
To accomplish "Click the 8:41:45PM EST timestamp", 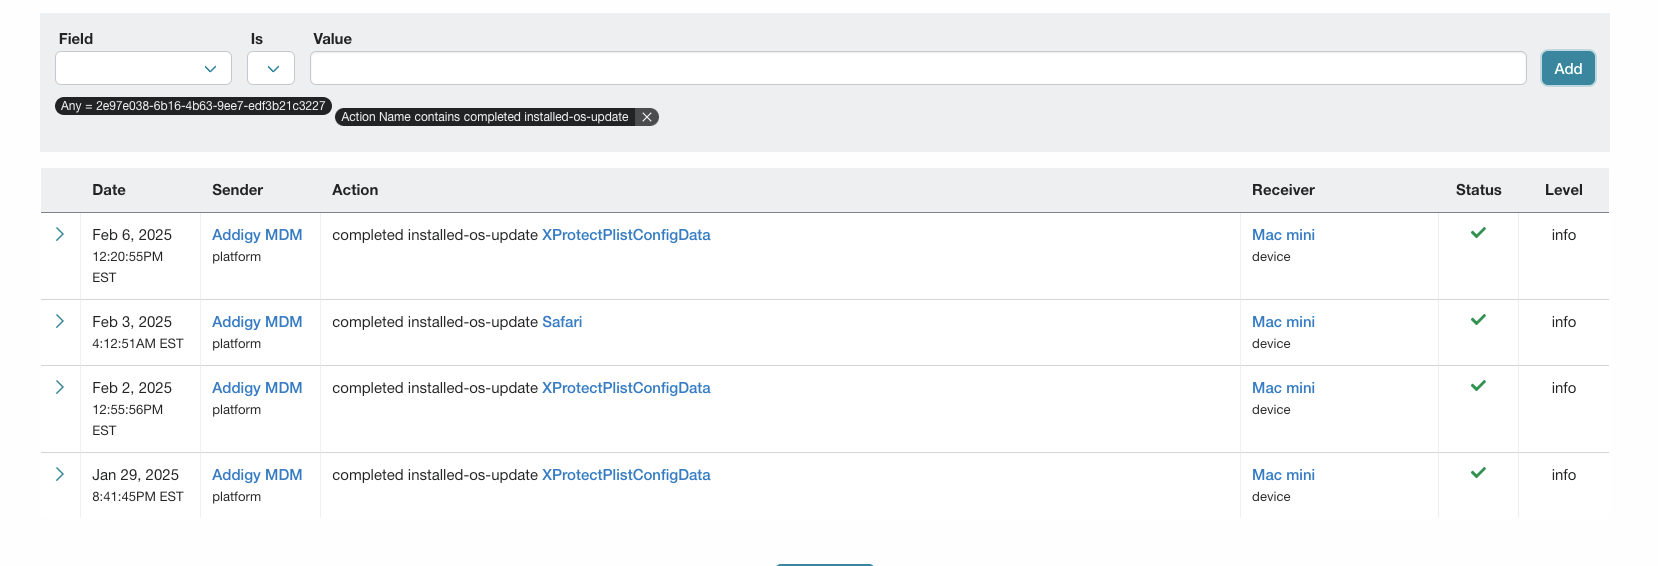I will coord(138,497).
